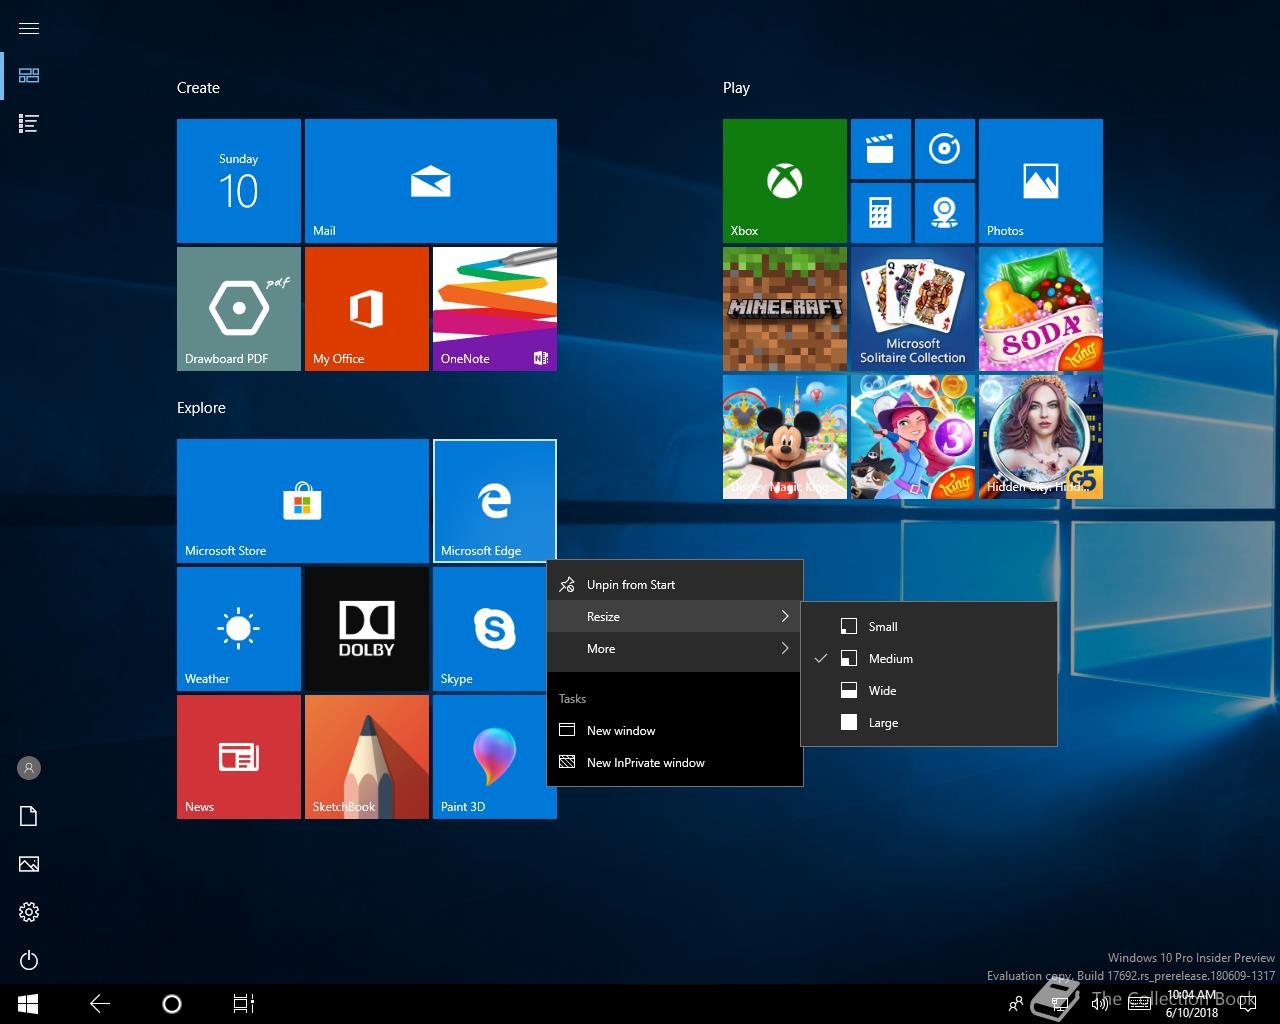Image resolution: width=1280 pixels, height=1024 pixels.
Task: Launch the Mail tile
Action: click(431, 181)
